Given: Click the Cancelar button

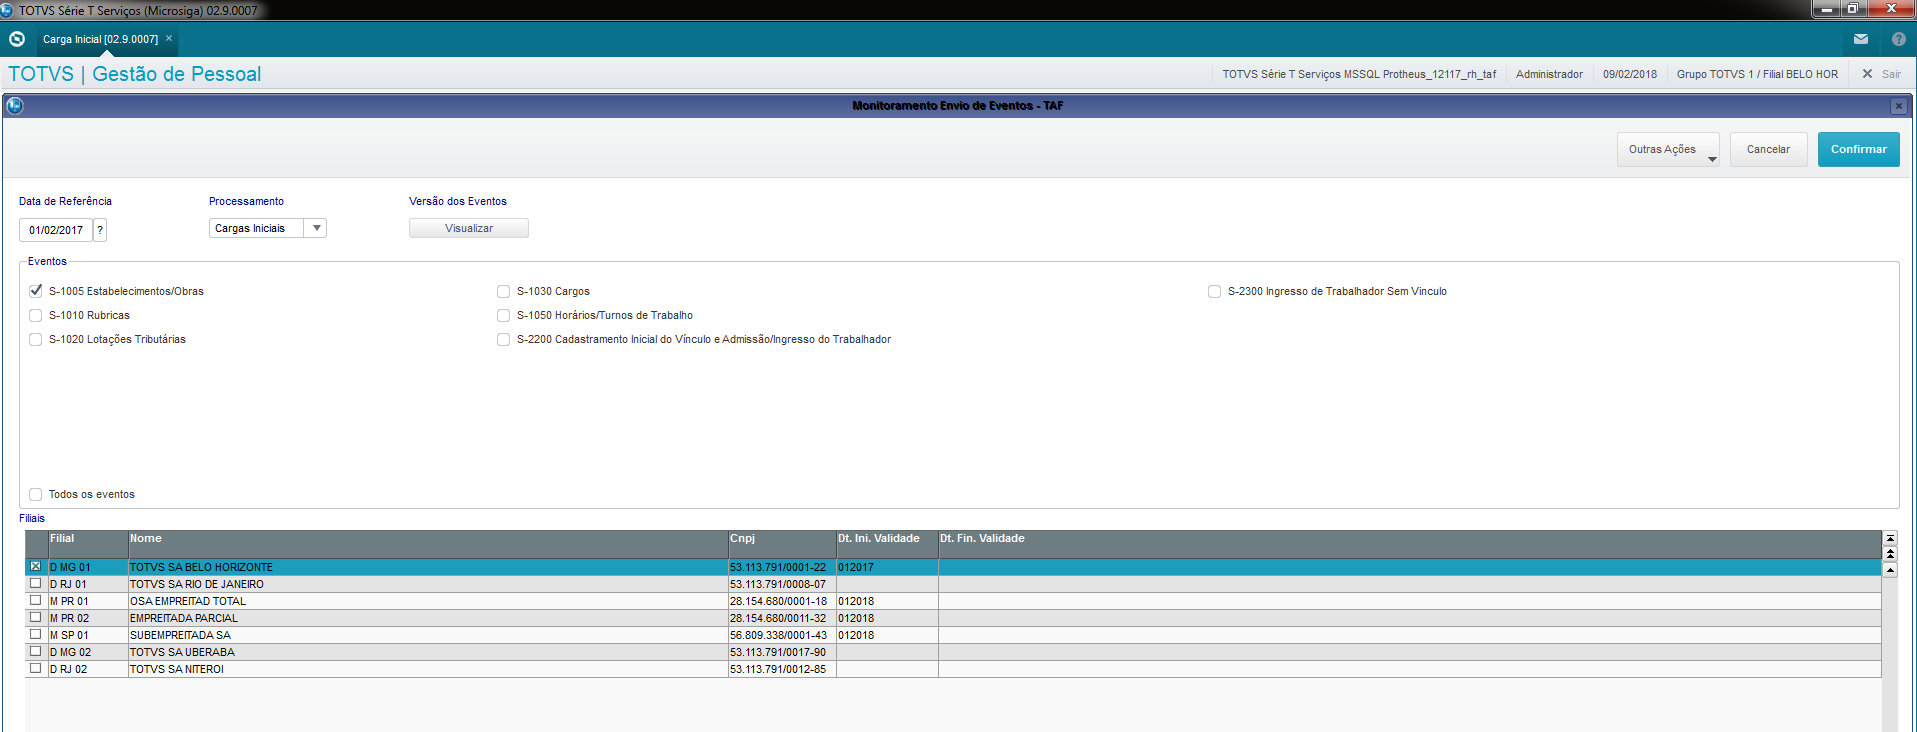Looking at the screenshot, I should tap(1768, 150).
